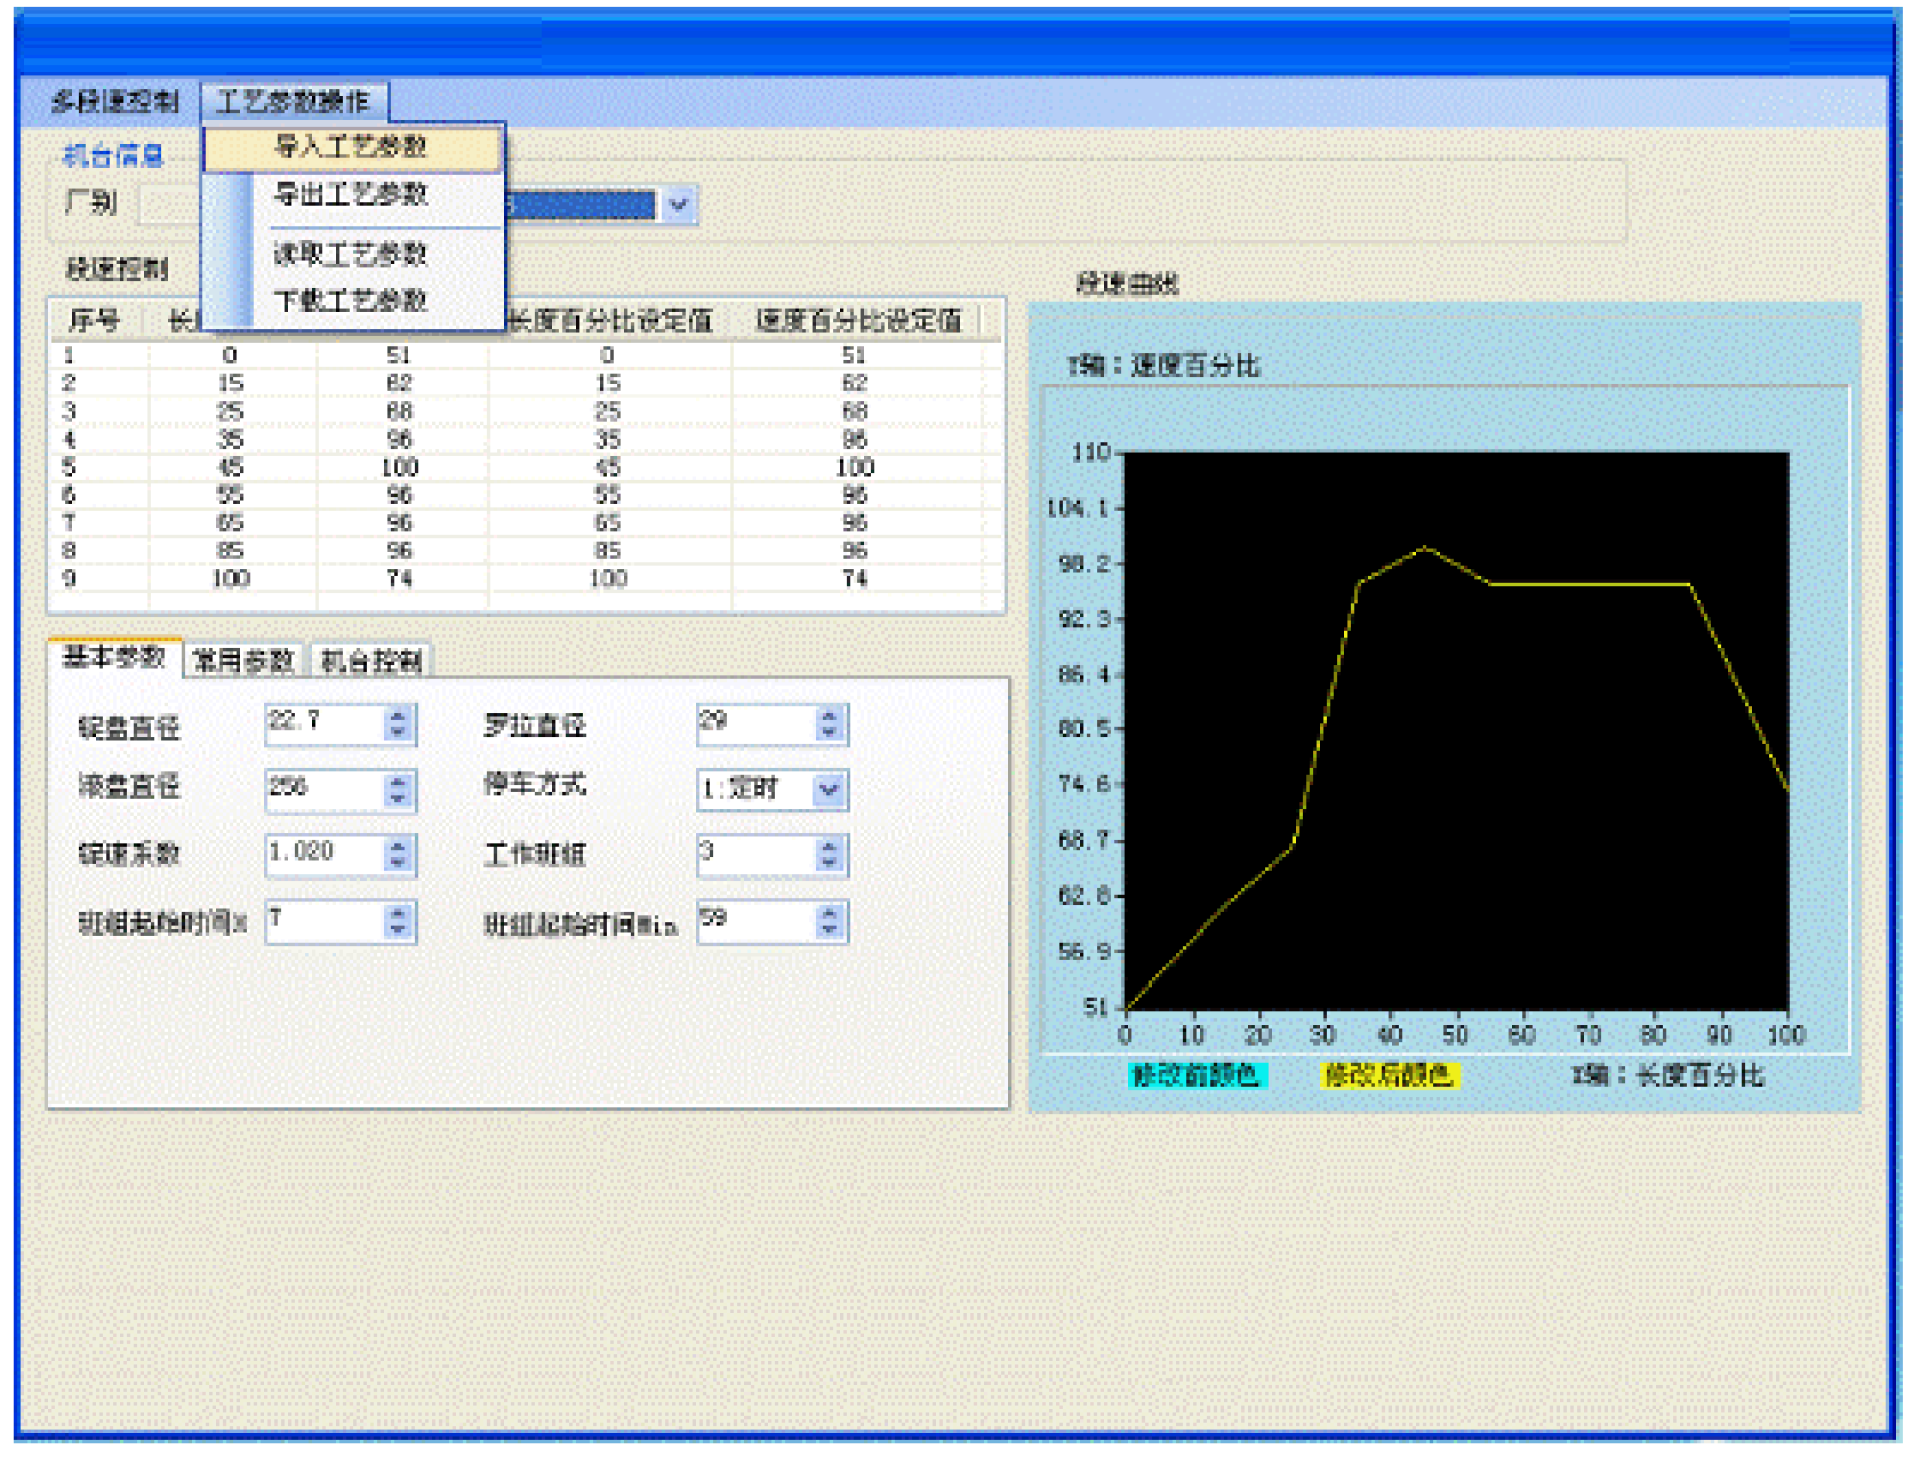This screenshot has height=1457, width=1920.
Task: Select 下载工艺参数 menu option
Action: coord(352,300)
